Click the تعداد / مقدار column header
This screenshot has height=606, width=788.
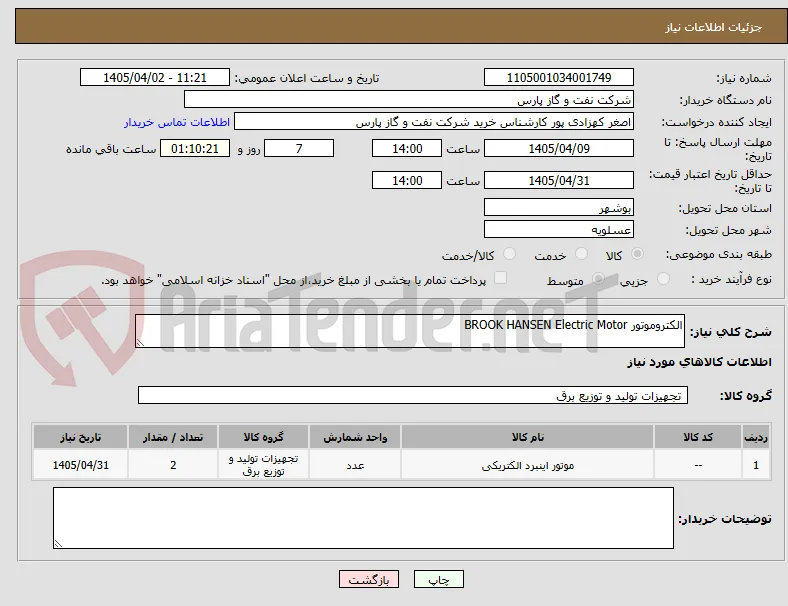point(173,437)
